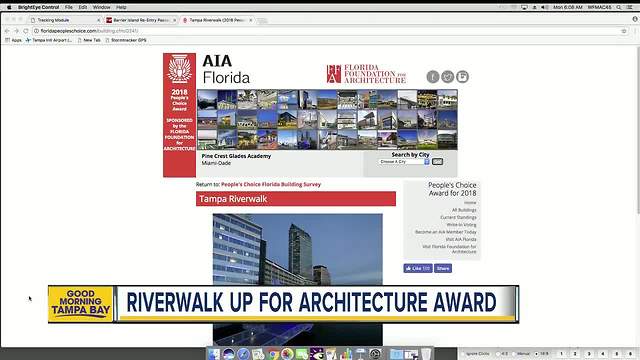Image resolution: width=640 pixels, height=360 pixels.
Task: Click preset button 1
Action: pos(561,354)
